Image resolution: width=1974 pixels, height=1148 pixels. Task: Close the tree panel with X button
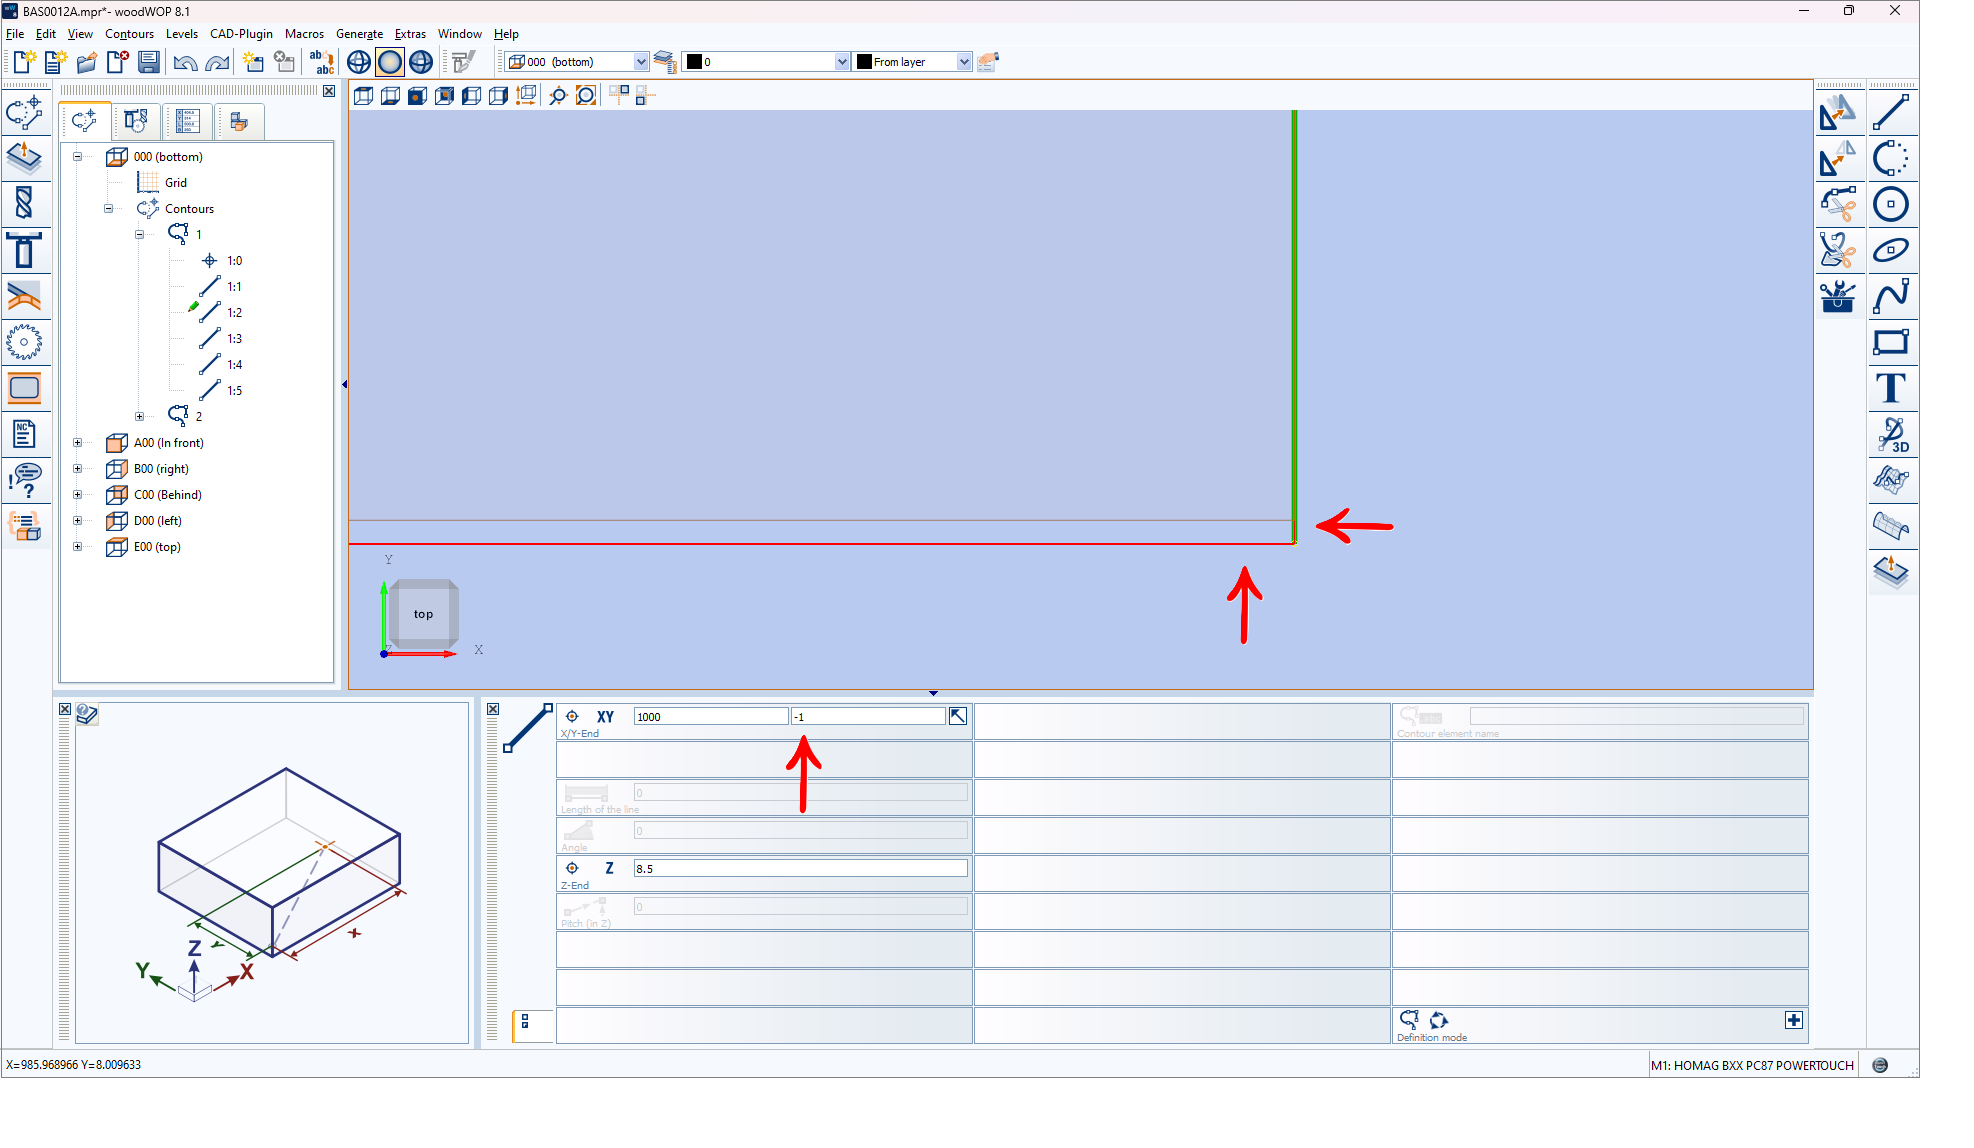(329, 91)
